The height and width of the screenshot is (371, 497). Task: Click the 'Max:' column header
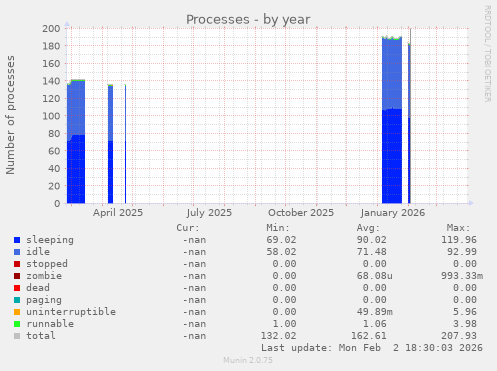pos(459,228)
